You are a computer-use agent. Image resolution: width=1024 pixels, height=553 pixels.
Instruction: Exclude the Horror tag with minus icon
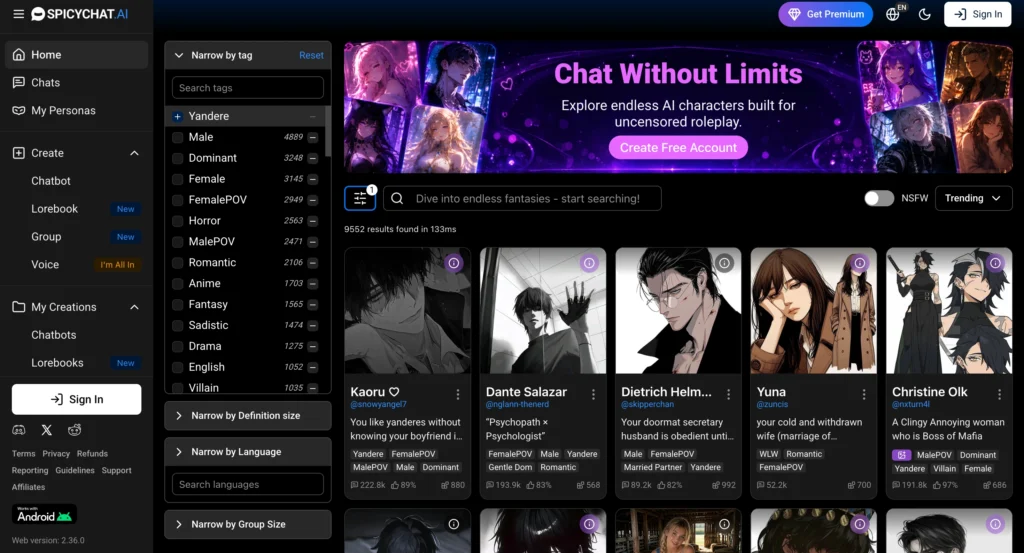click(x=313, y=221)
